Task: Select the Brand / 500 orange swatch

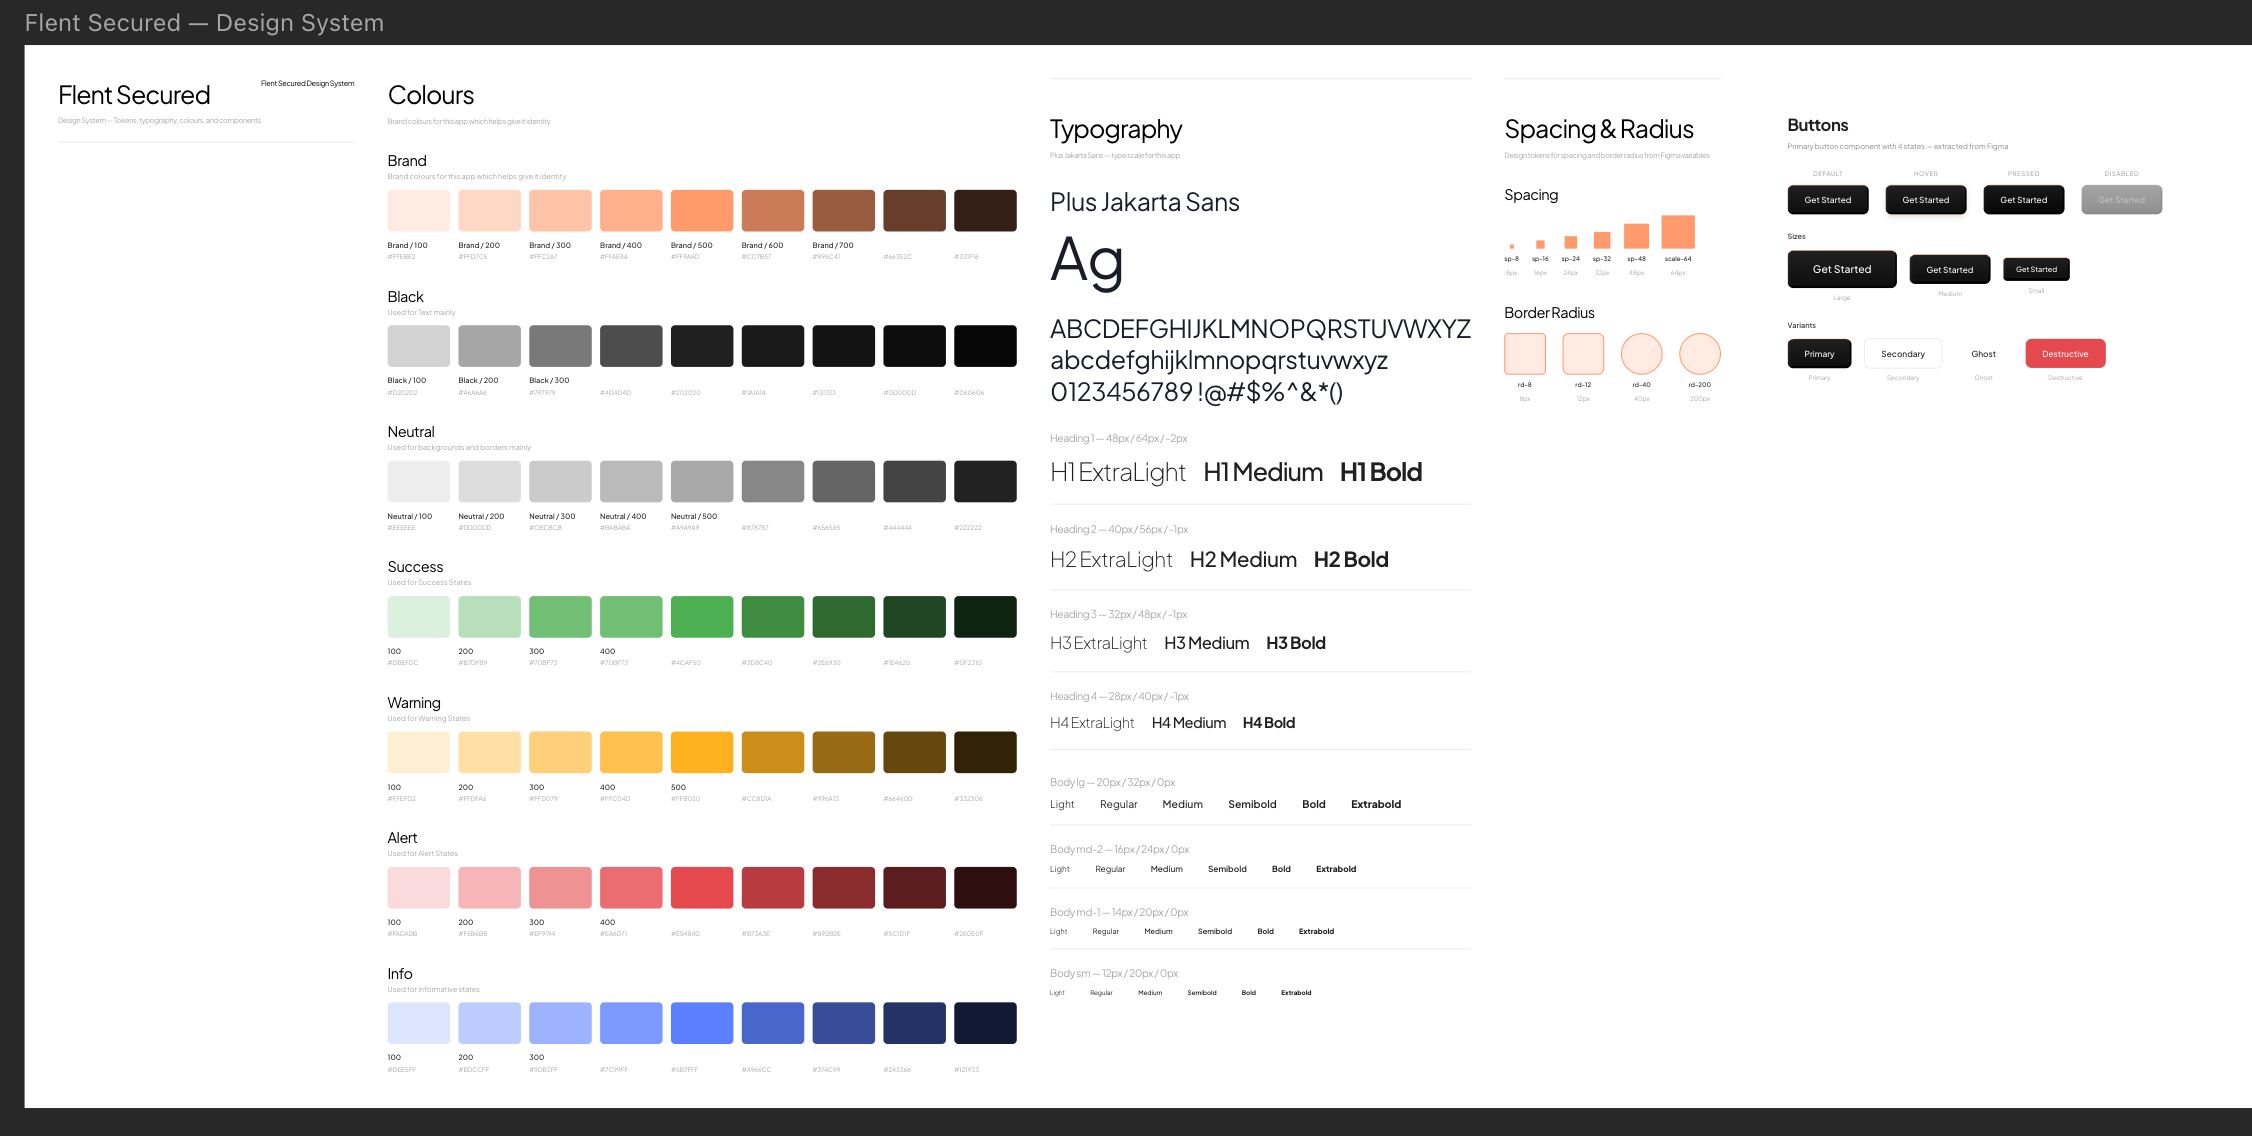Action: (702, 211)
